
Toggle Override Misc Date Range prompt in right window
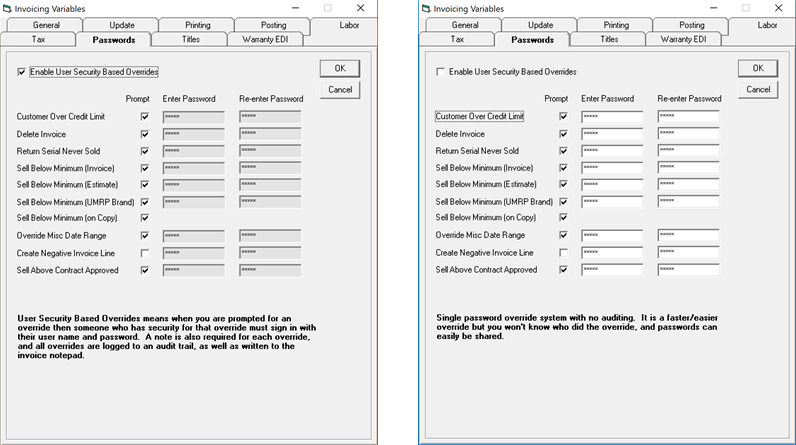[563, 235]
